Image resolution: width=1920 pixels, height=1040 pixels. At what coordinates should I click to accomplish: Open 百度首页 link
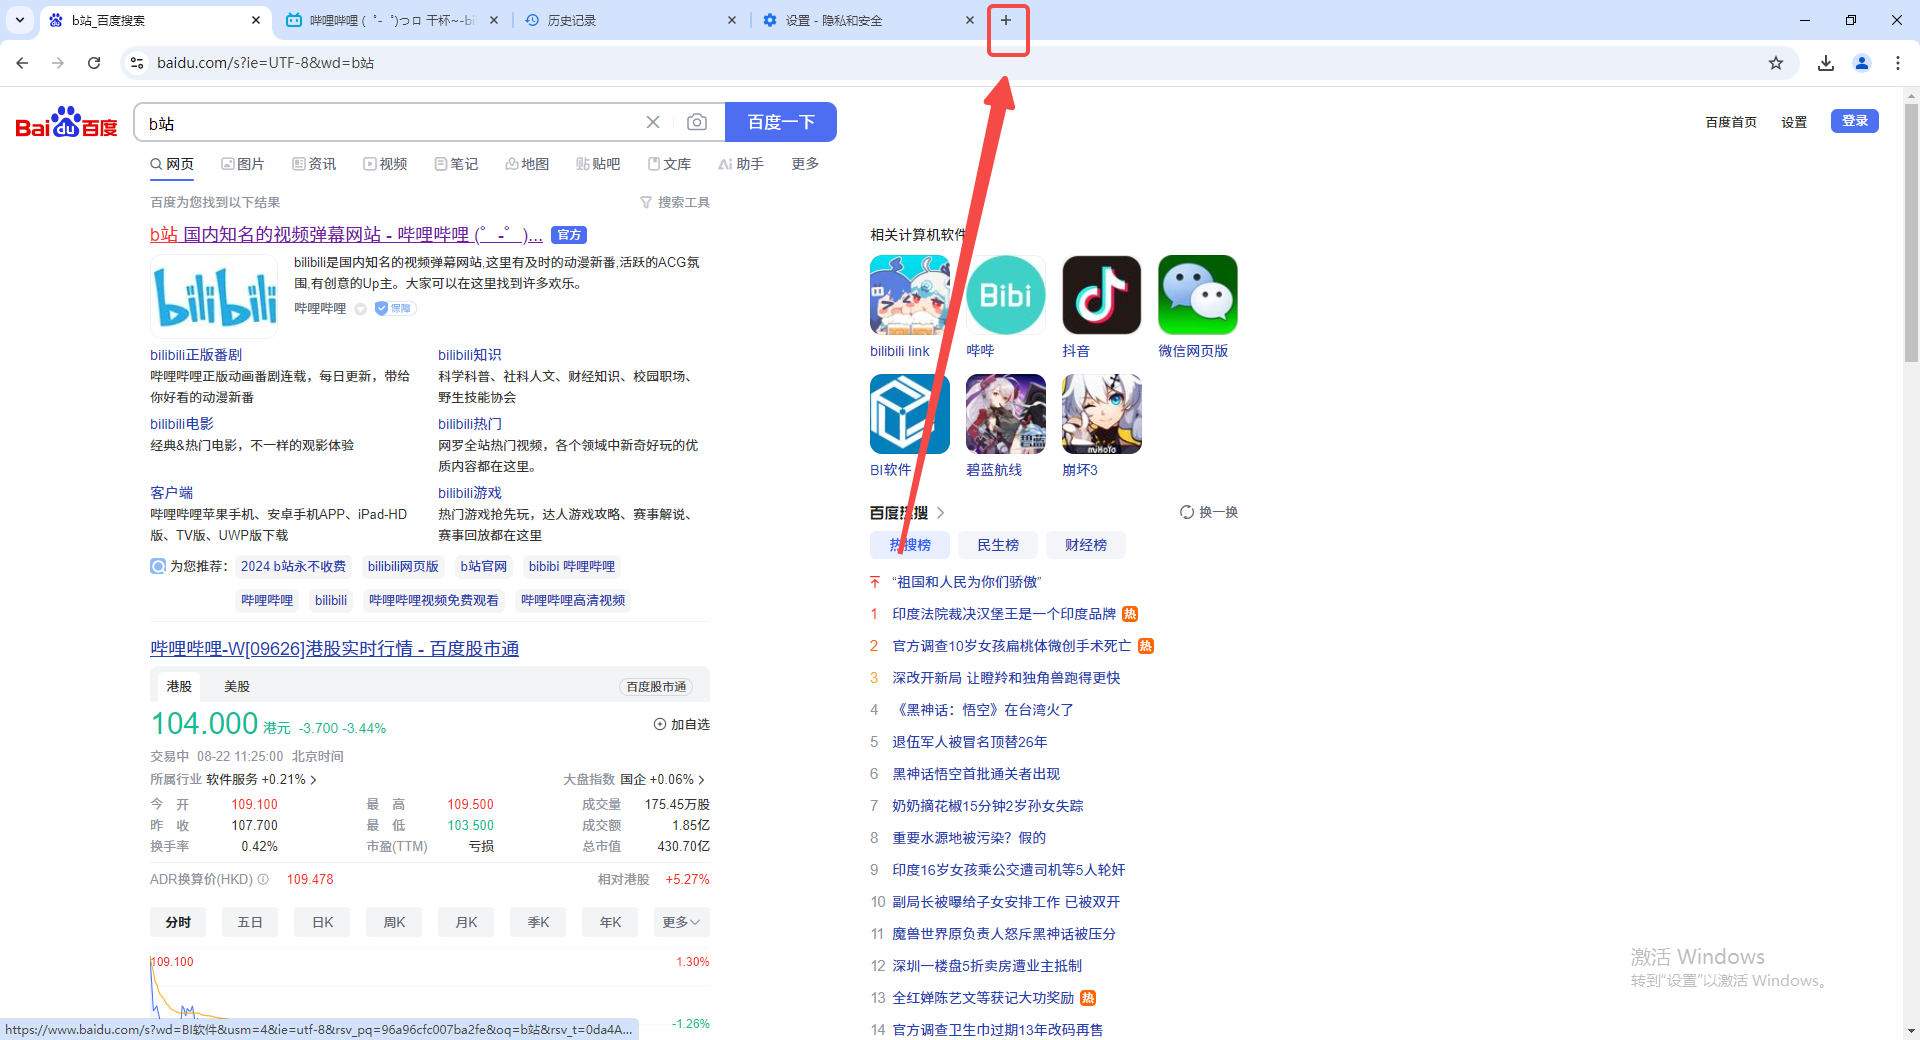click(1731, 122)
